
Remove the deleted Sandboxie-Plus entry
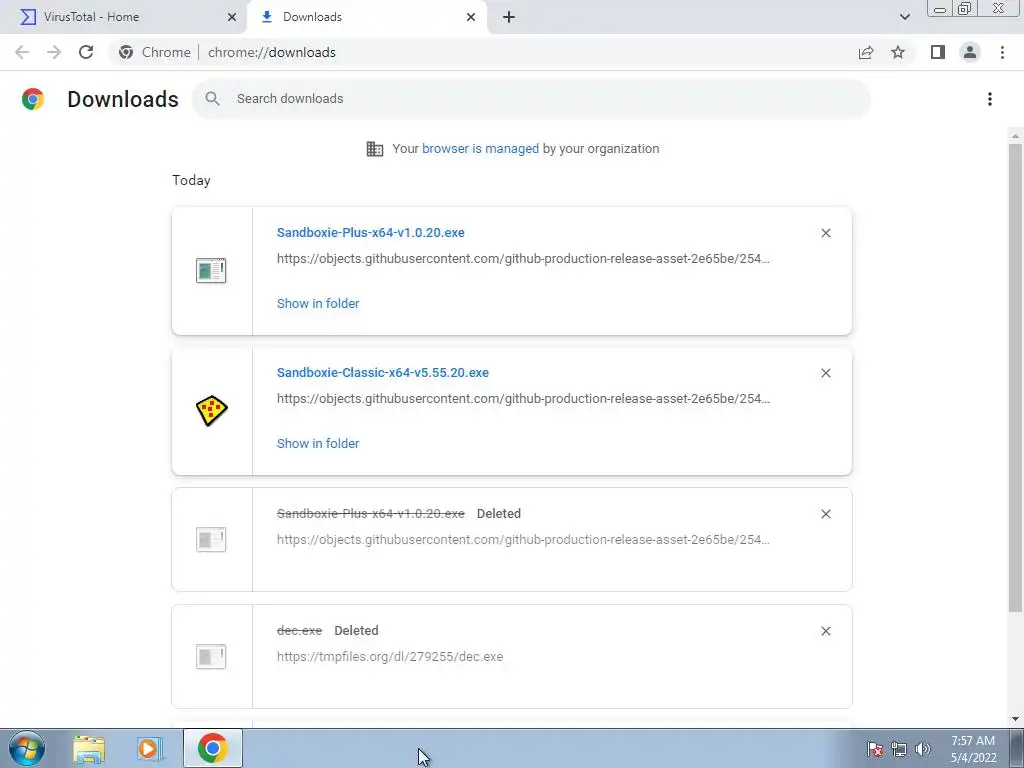[x=825, y=514]
